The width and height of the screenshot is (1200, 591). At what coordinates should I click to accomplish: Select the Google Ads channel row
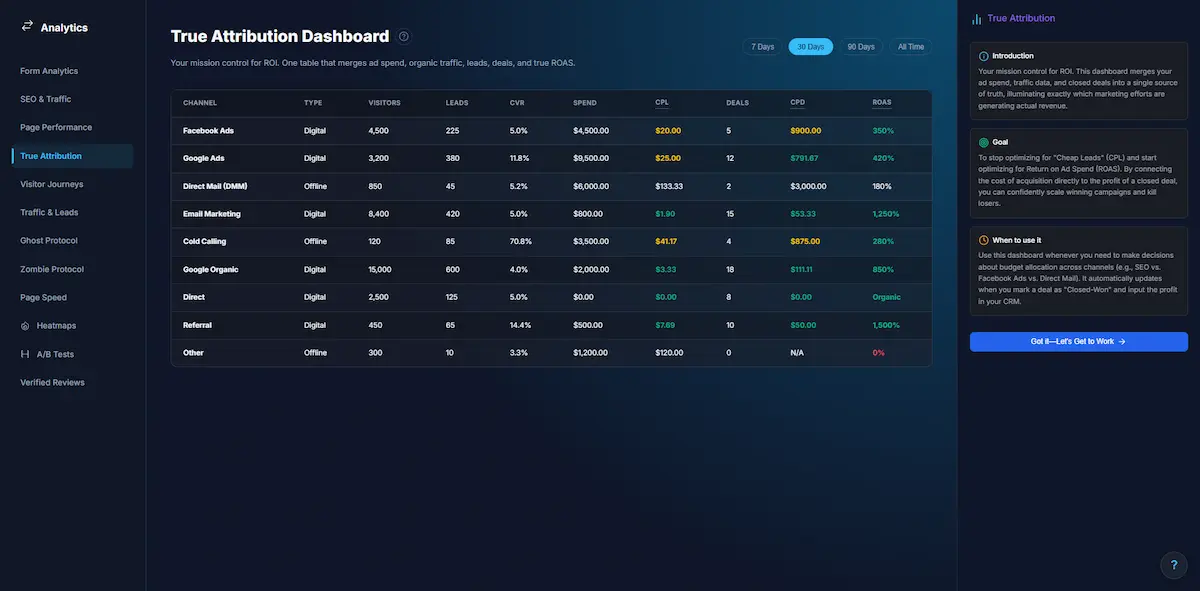[x=551, y=158]
